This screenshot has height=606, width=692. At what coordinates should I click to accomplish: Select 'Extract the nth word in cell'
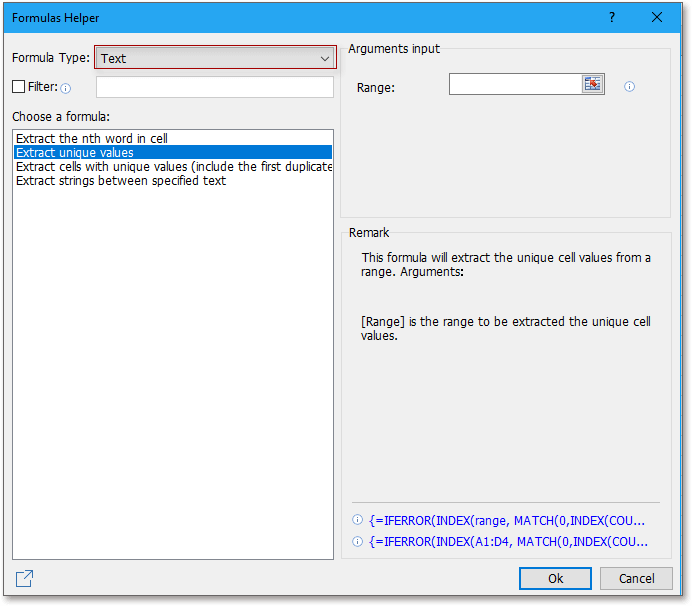click(x=92, y=138)
